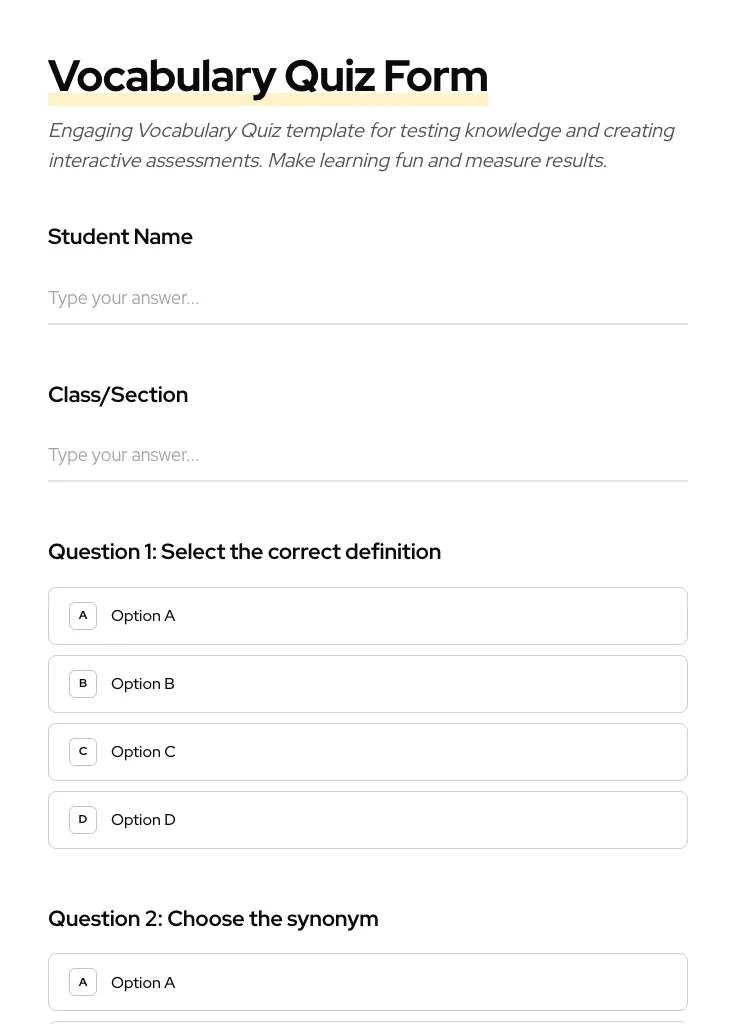Click the Class/Section answer field
Screen dimensions: 736x1024
(x=367, y=455)
